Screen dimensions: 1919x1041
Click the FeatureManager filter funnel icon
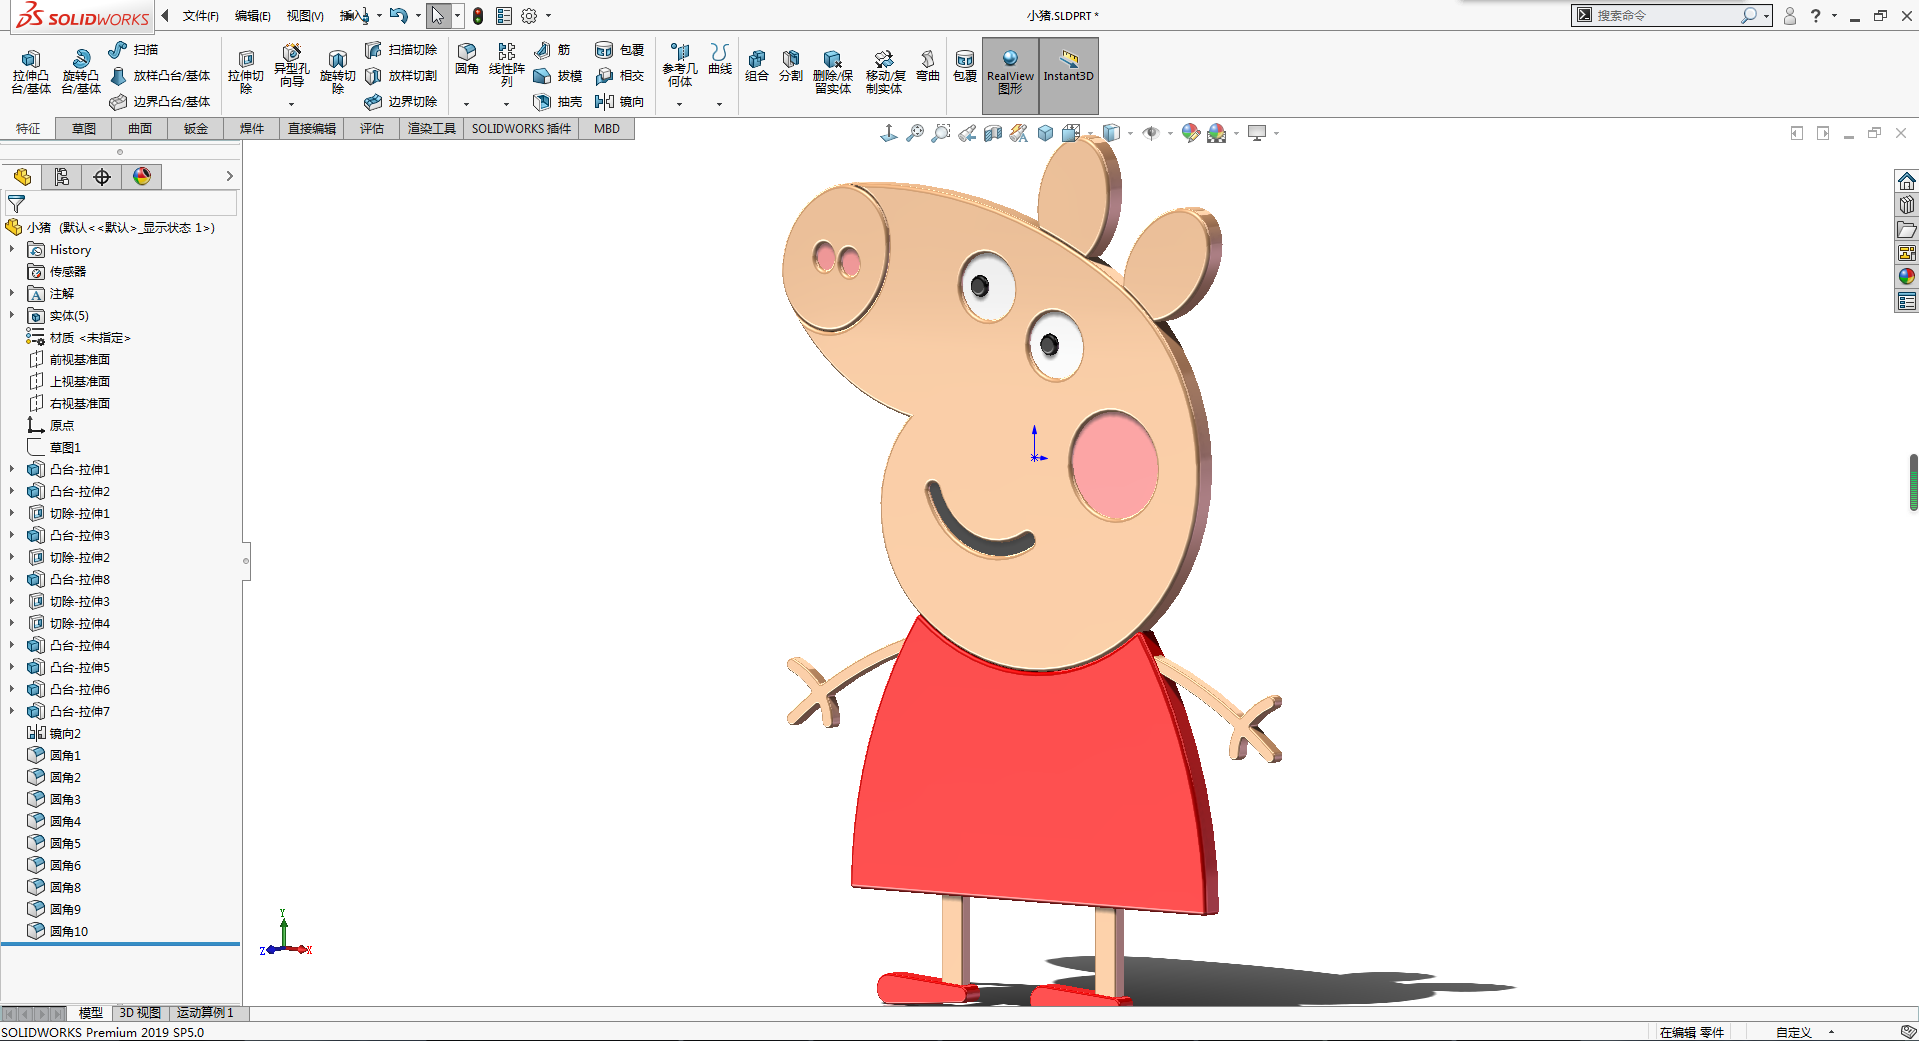(x=17, y=204)
